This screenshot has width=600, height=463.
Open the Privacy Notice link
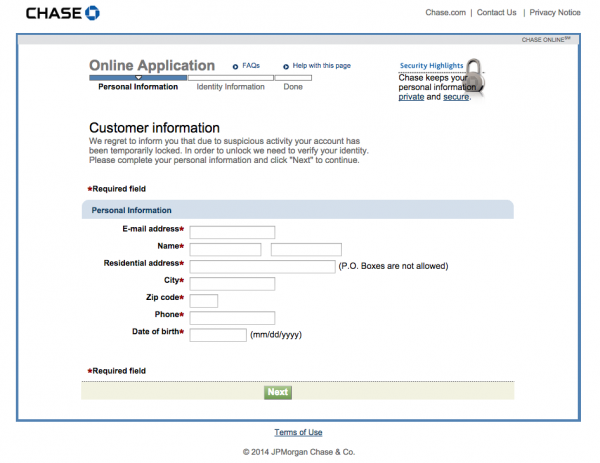[555, 13]
